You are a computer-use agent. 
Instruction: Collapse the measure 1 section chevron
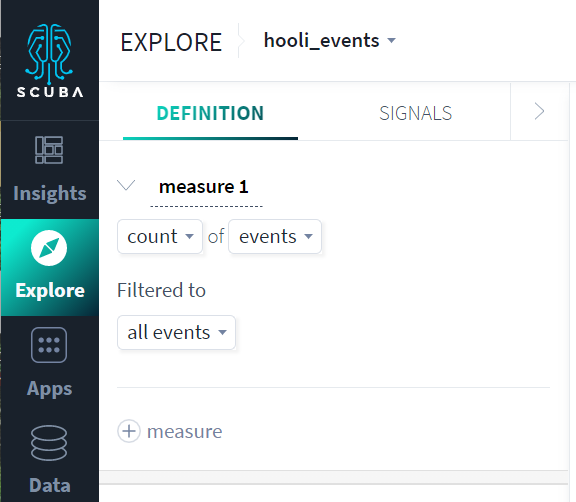tap(126, 185)
